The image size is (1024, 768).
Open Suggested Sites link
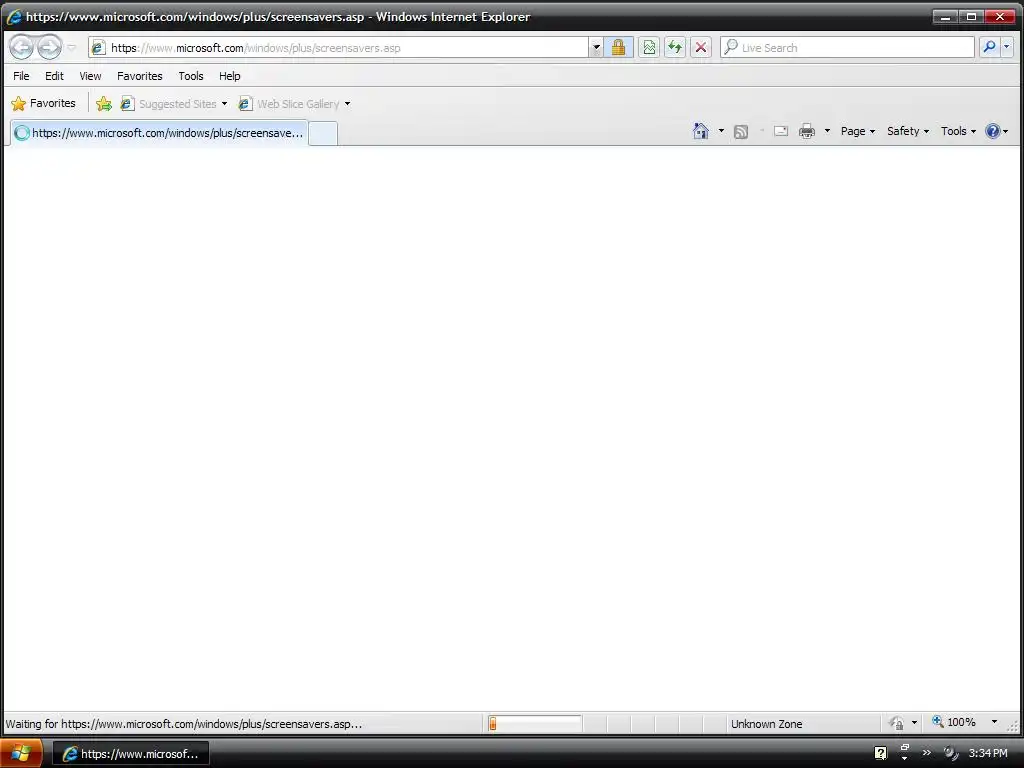(x=168, y=104)
